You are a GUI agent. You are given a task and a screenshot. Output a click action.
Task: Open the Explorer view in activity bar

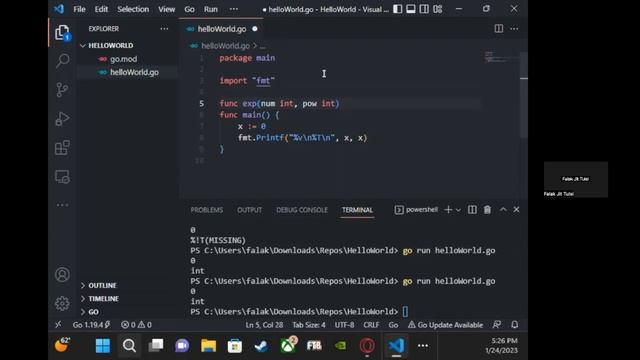point(62,33)
